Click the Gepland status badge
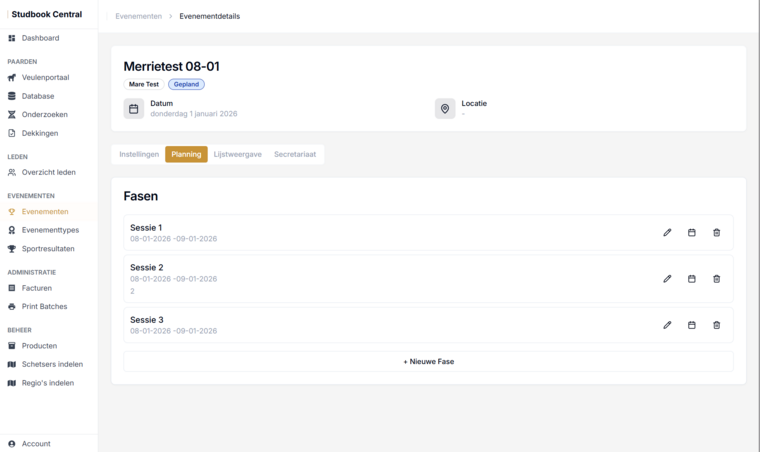Image resolution: width=760 pixels, height=452 pixels. point(186,84)
